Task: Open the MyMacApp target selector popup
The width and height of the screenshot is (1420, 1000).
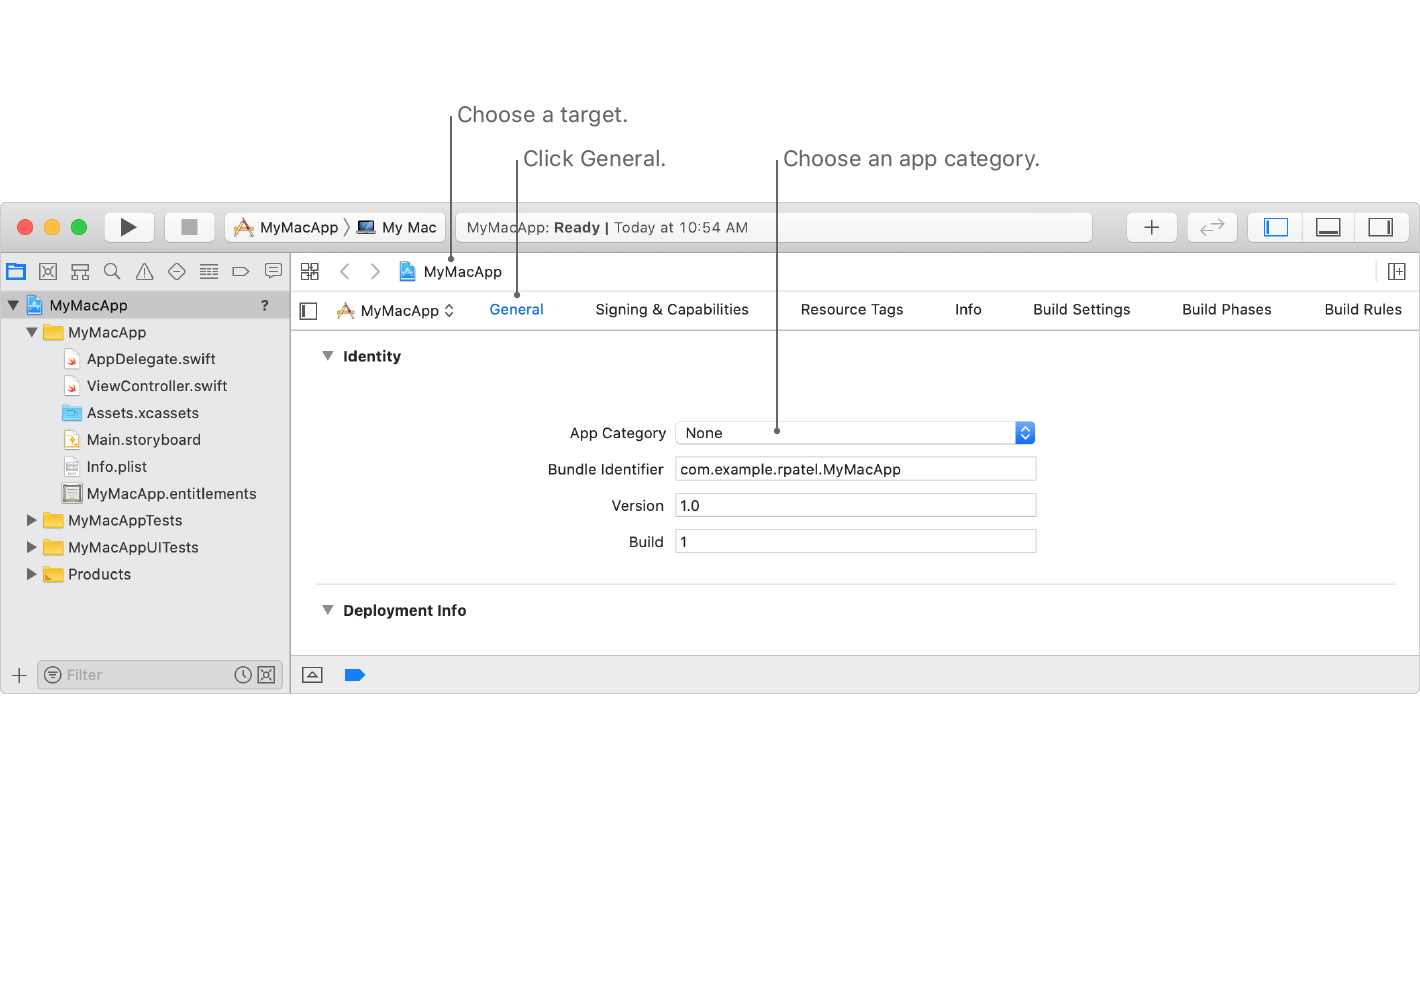Action: (397, 311)
